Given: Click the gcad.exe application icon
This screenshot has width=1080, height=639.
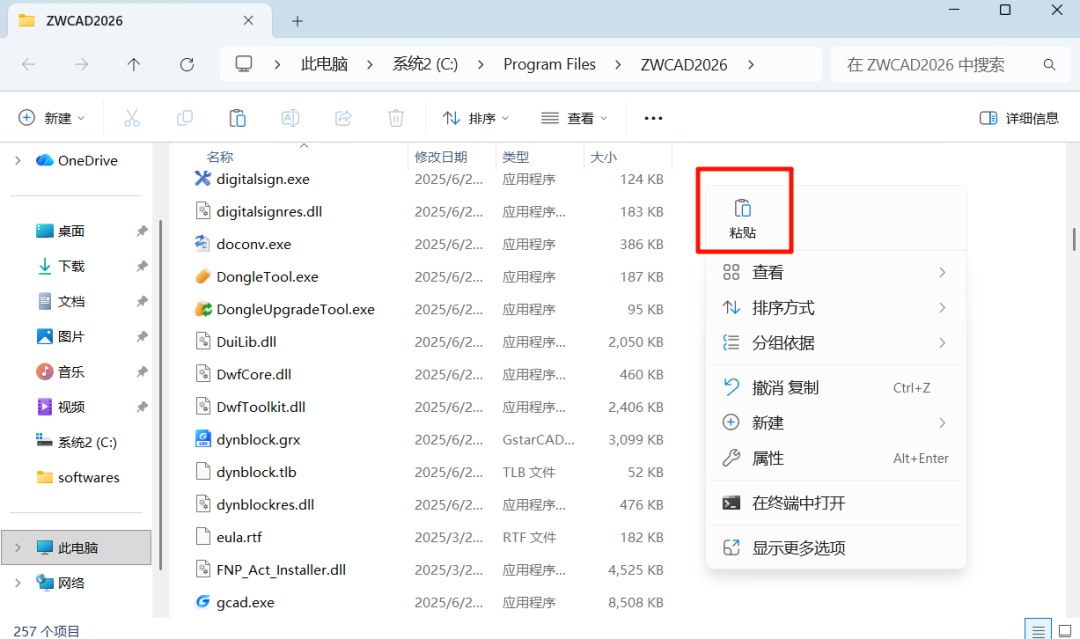Looking at the screenshot, I should (x=202, y=602).
